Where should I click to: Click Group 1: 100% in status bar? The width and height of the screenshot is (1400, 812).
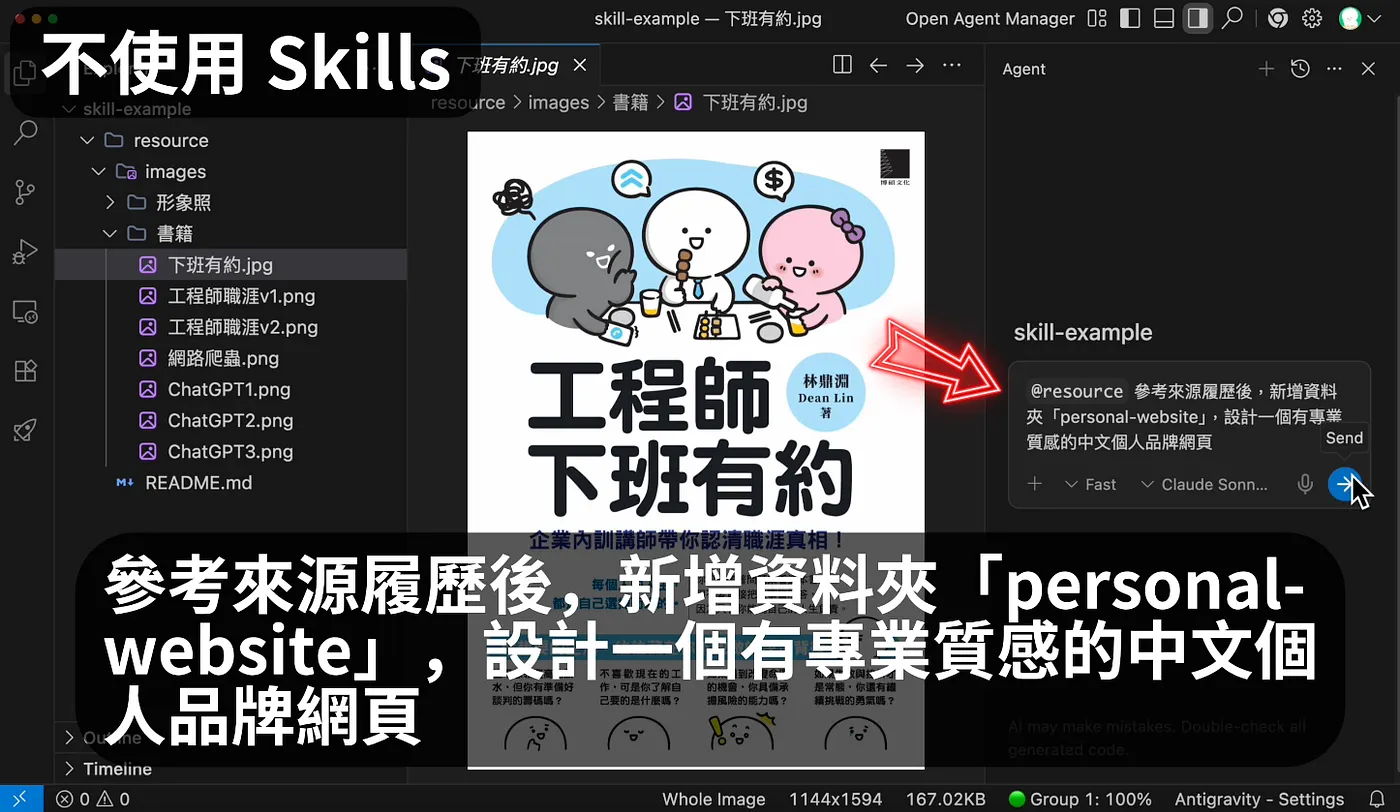pos(1080,799)
